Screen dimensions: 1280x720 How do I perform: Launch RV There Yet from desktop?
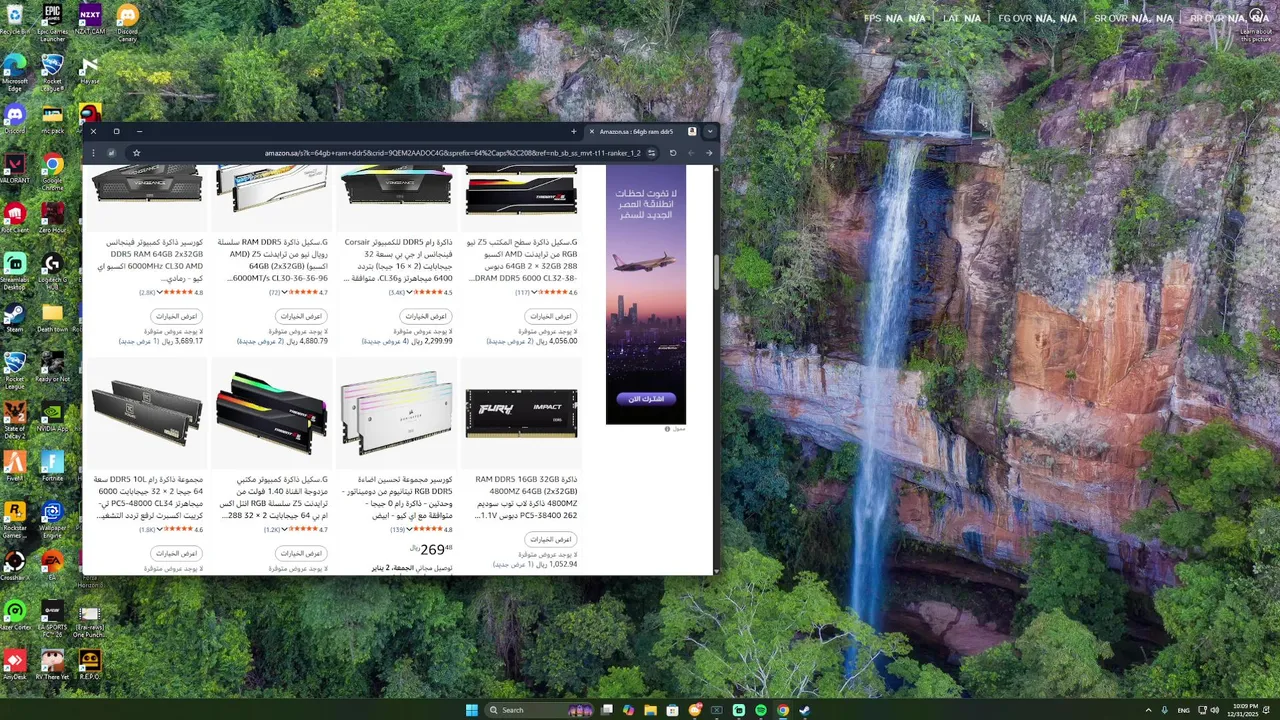[52, 665]
